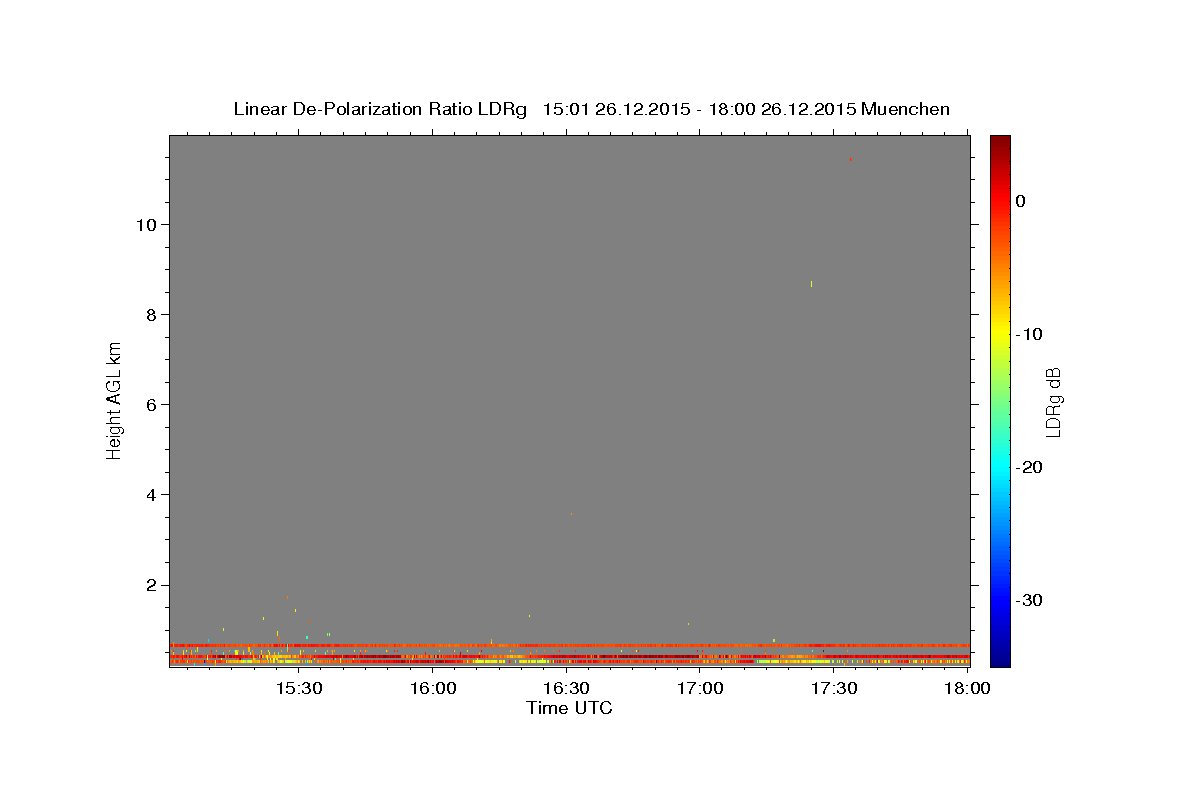Click the dark red top of colorbar

pyautogui.click(x=1000, y=143)
